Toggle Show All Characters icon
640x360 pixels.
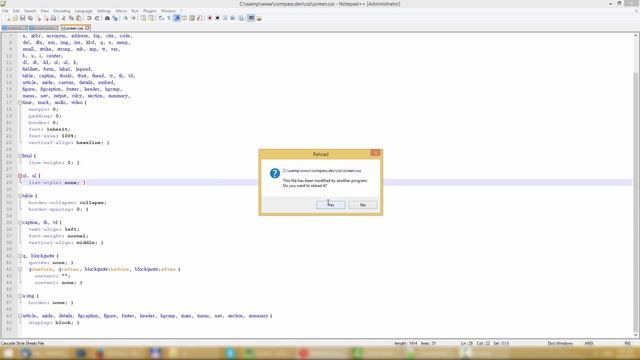coord(169,18)
